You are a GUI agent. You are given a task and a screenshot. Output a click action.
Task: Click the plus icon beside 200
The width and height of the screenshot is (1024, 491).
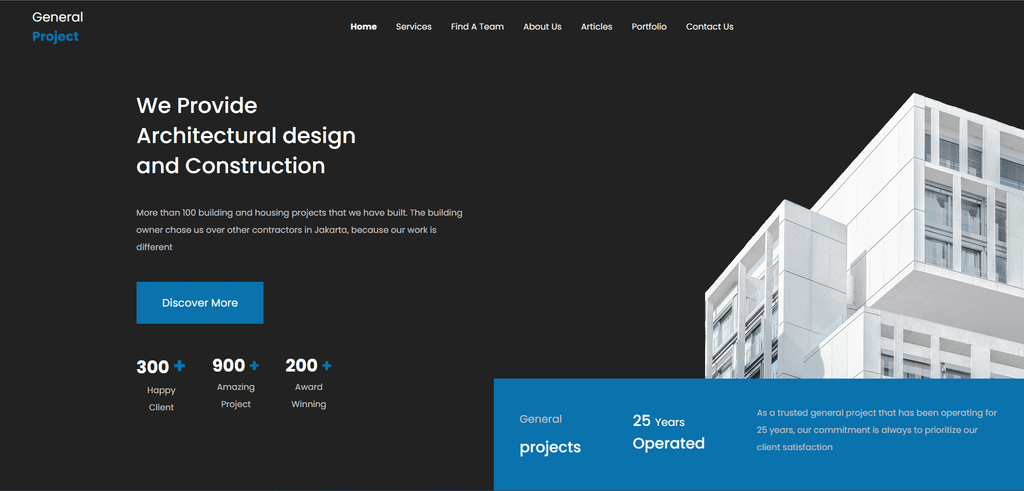327,366
